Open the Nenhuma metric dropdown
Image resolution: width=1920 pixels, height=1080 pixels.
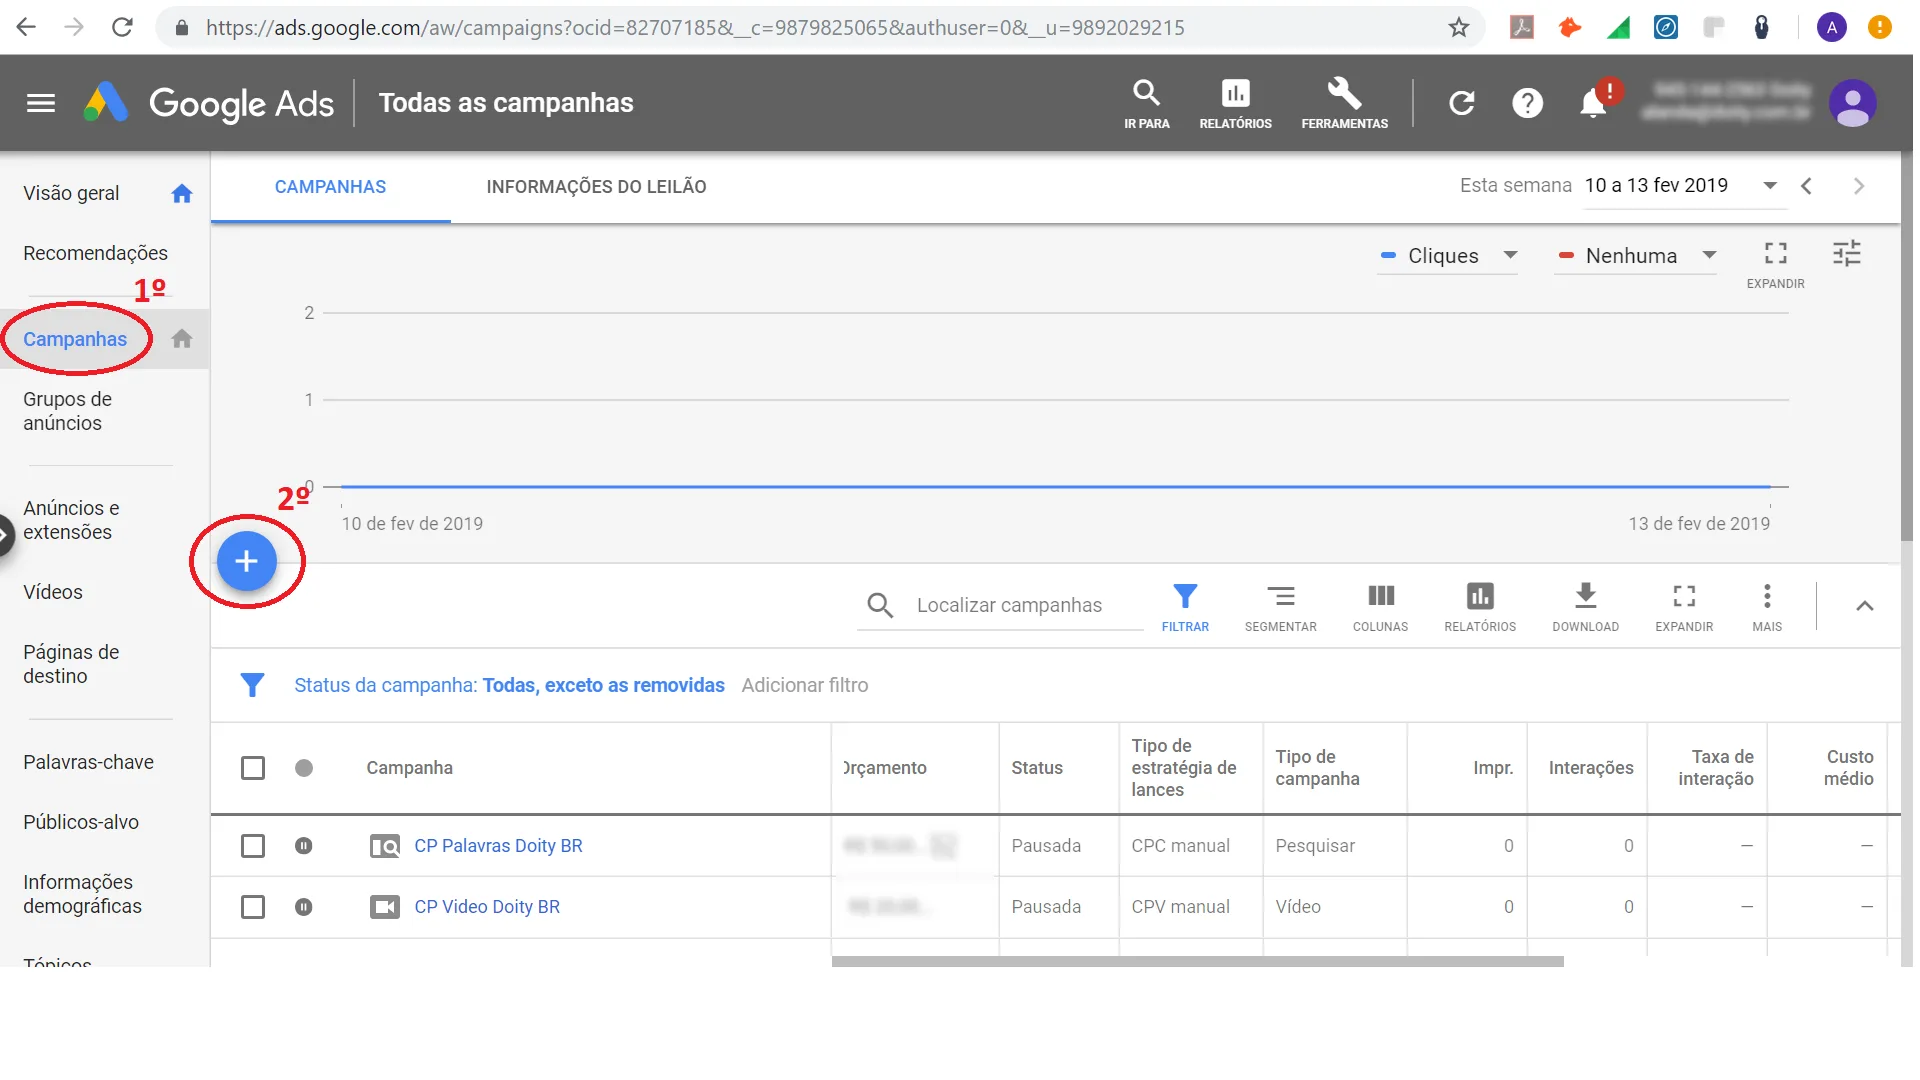pyautogui.click(x=1636, y=256)
